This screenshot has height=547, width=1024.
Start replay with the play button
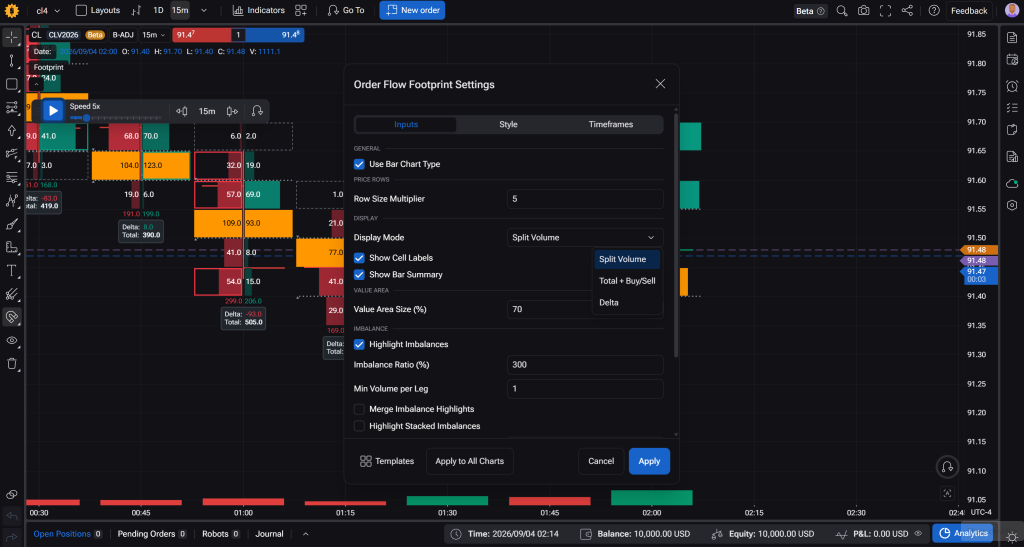tap(53, 111)
